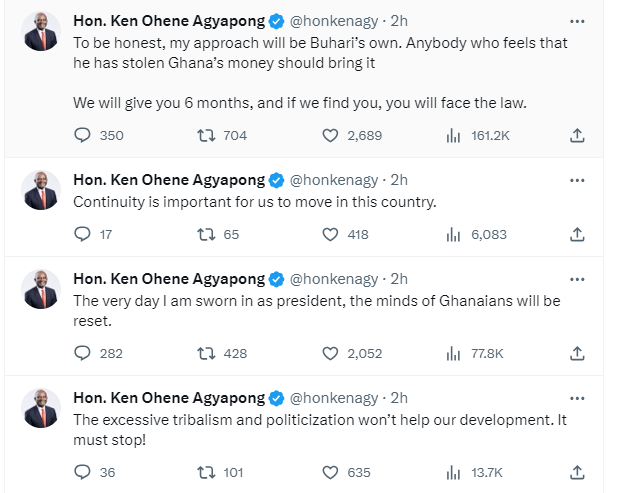The width and height of the screenshot is (624, 493).
Task: View analytics showing 161.2K views
Action: (452, 135)
